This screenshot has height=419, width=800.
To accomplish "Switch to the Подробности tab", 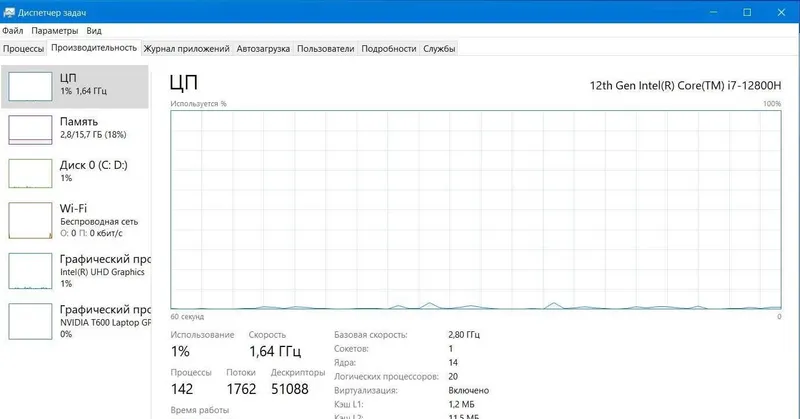I will click(x=389, y=48).
